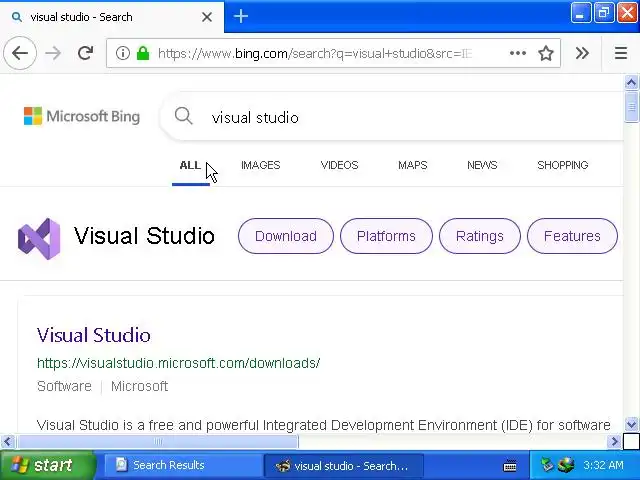640x480 pixels.
Task: Activate visual studio - Search taskbar button
Action: point(343,465)
